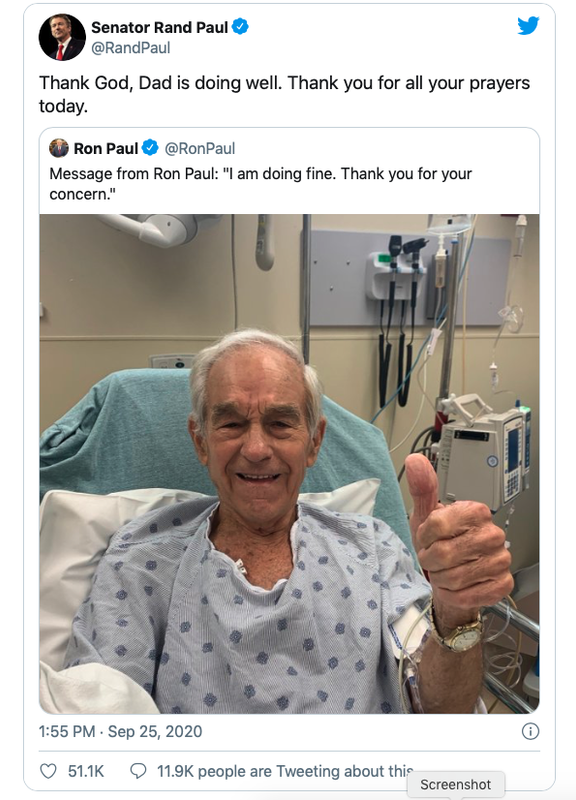
Task: Open the @RandPaul handle link
Action: pyautogui.click(x=131, y=48)
